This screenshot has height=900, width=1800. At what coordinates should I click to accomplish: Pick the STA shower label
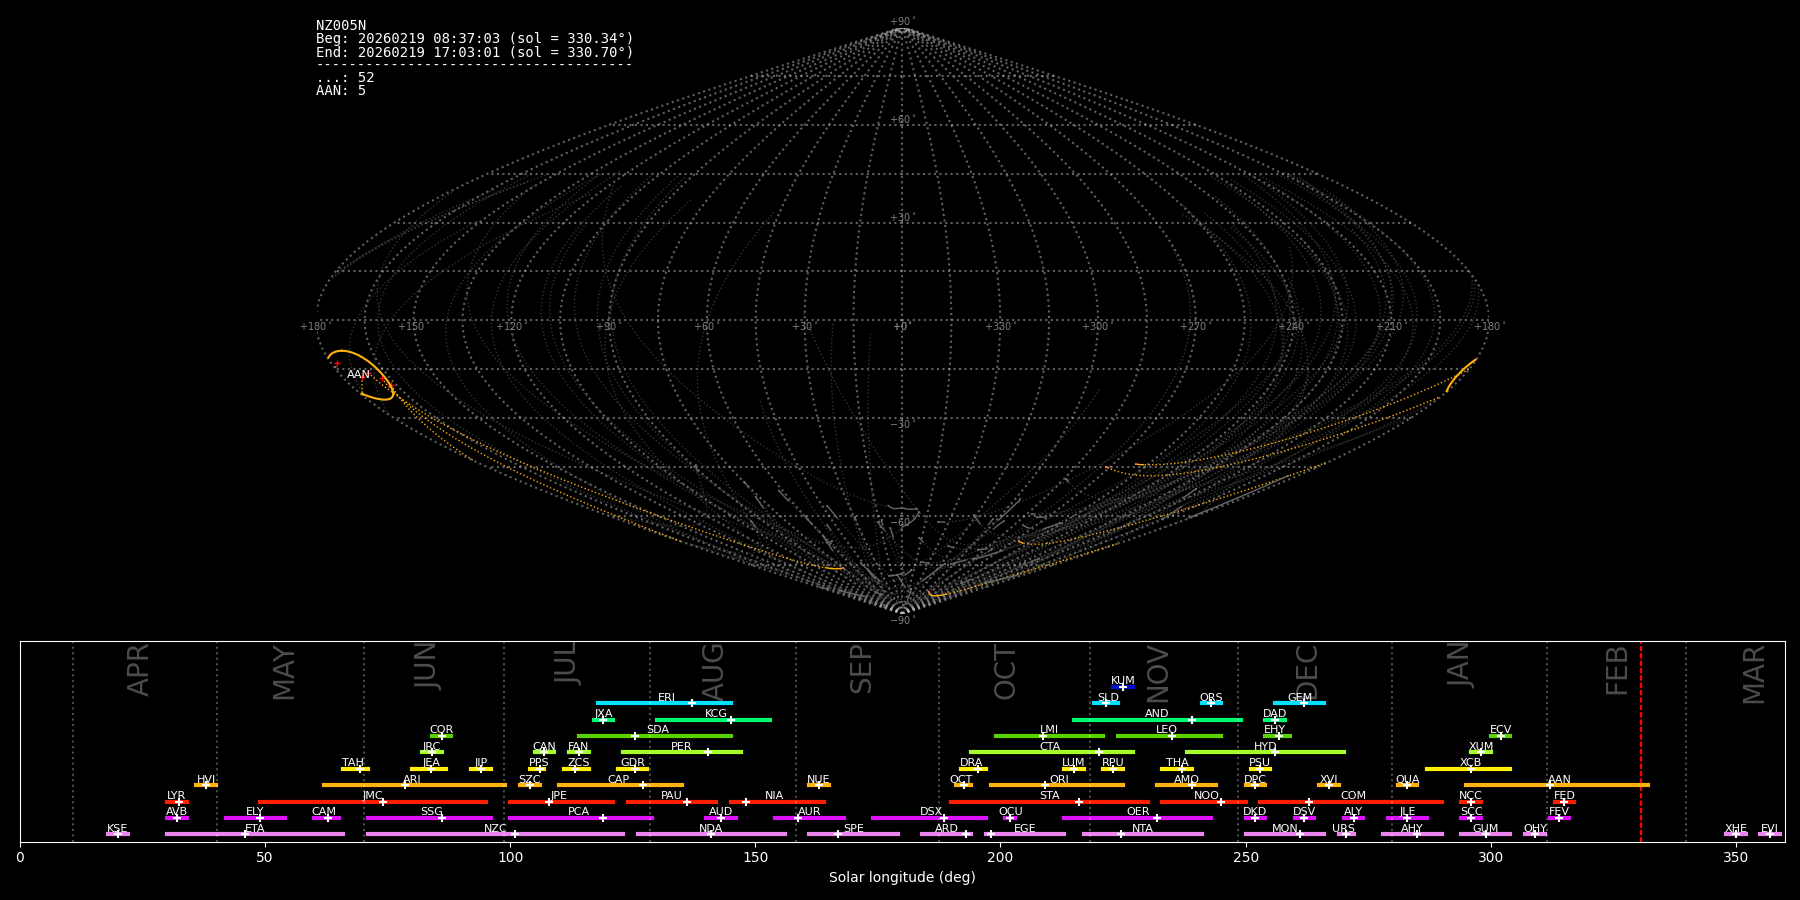[1050, 796]
